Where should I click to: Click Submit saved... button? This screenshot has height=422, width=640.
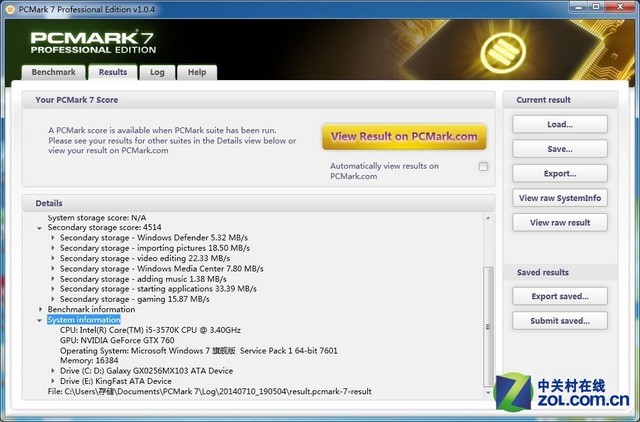coord(560,321)
